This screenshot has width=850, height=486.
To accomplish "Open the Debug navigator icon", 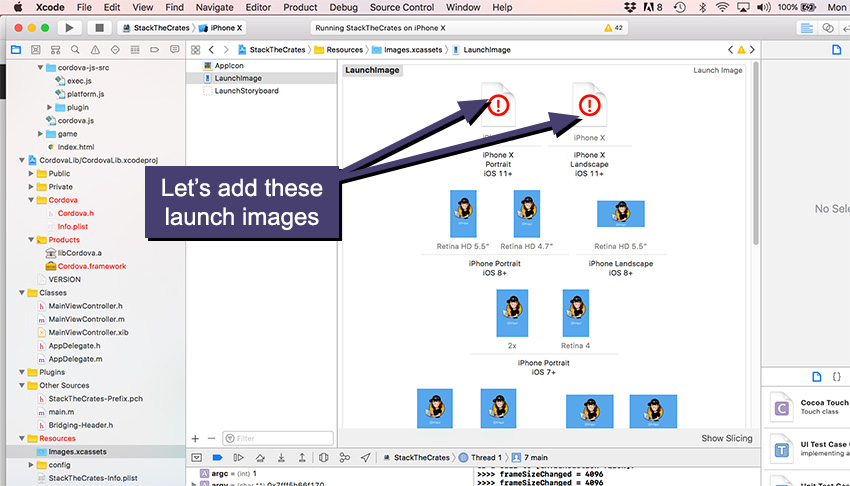I will tap(135, 50).
